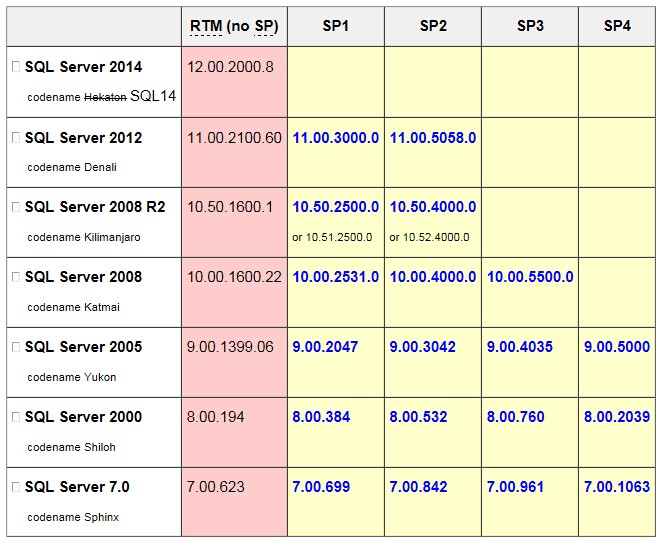Image resolution: width=660 pixels, height=541 pixels.
Task: Select the 12.00.2000.8 RTM cell
Action: (234, 82)
